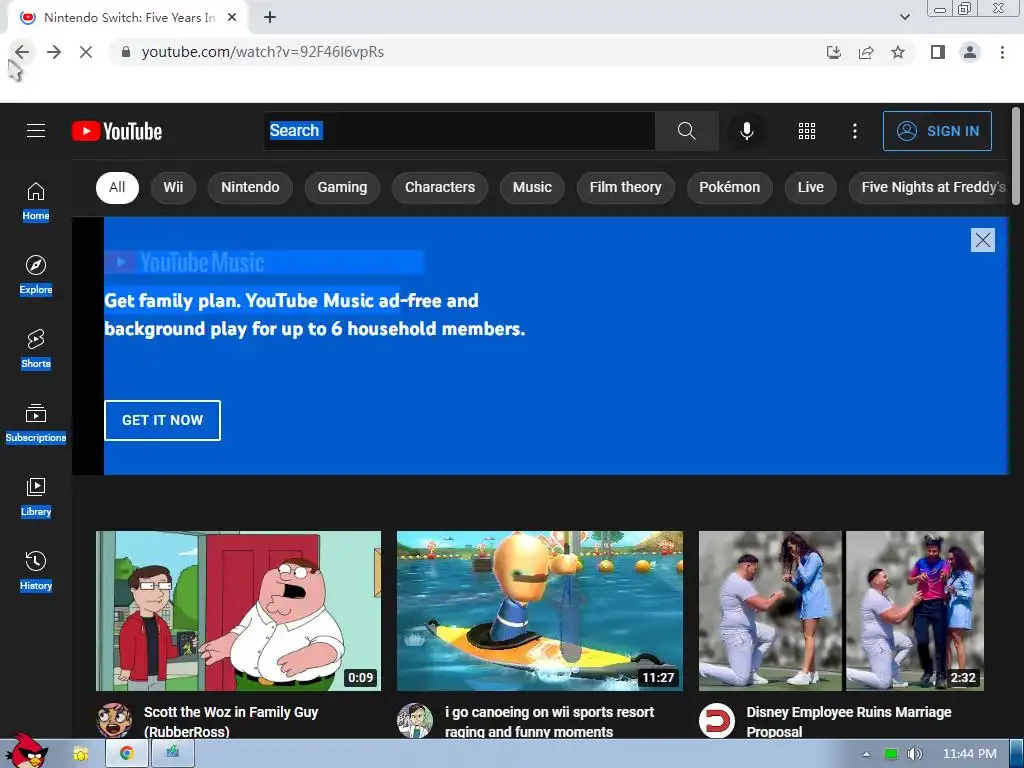Open canoeing video channel avatar
Image resolution: width=1024 pixels, height=768 pixels.
point(415,720)
